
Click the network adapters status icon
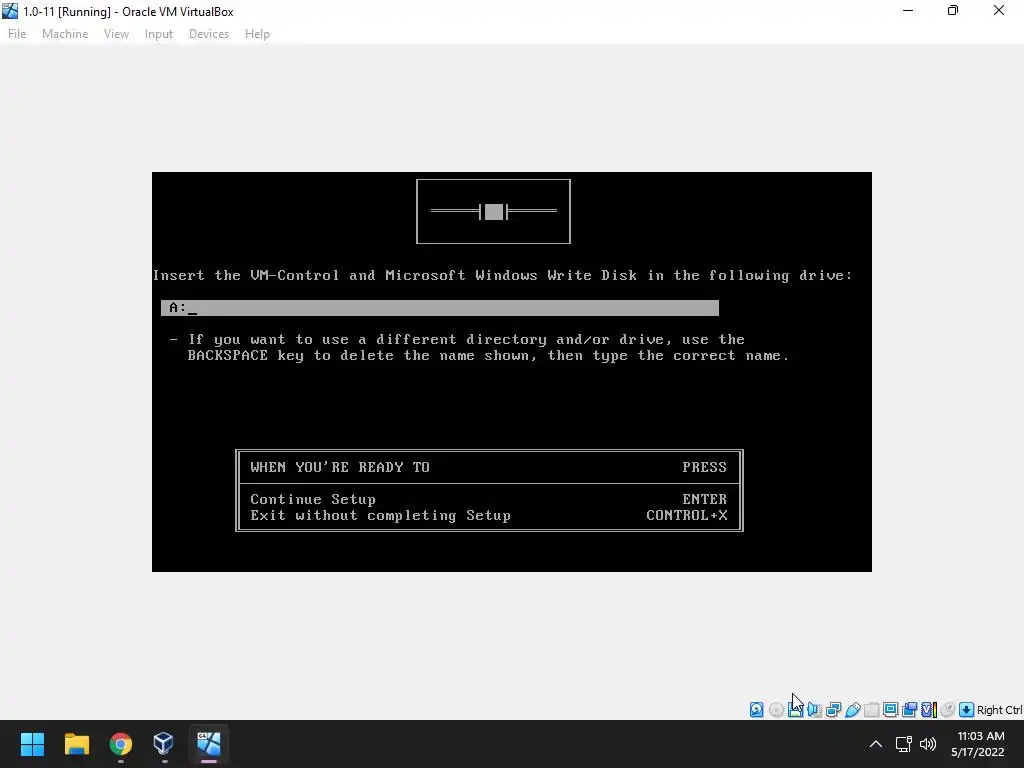tap(833, 709)
